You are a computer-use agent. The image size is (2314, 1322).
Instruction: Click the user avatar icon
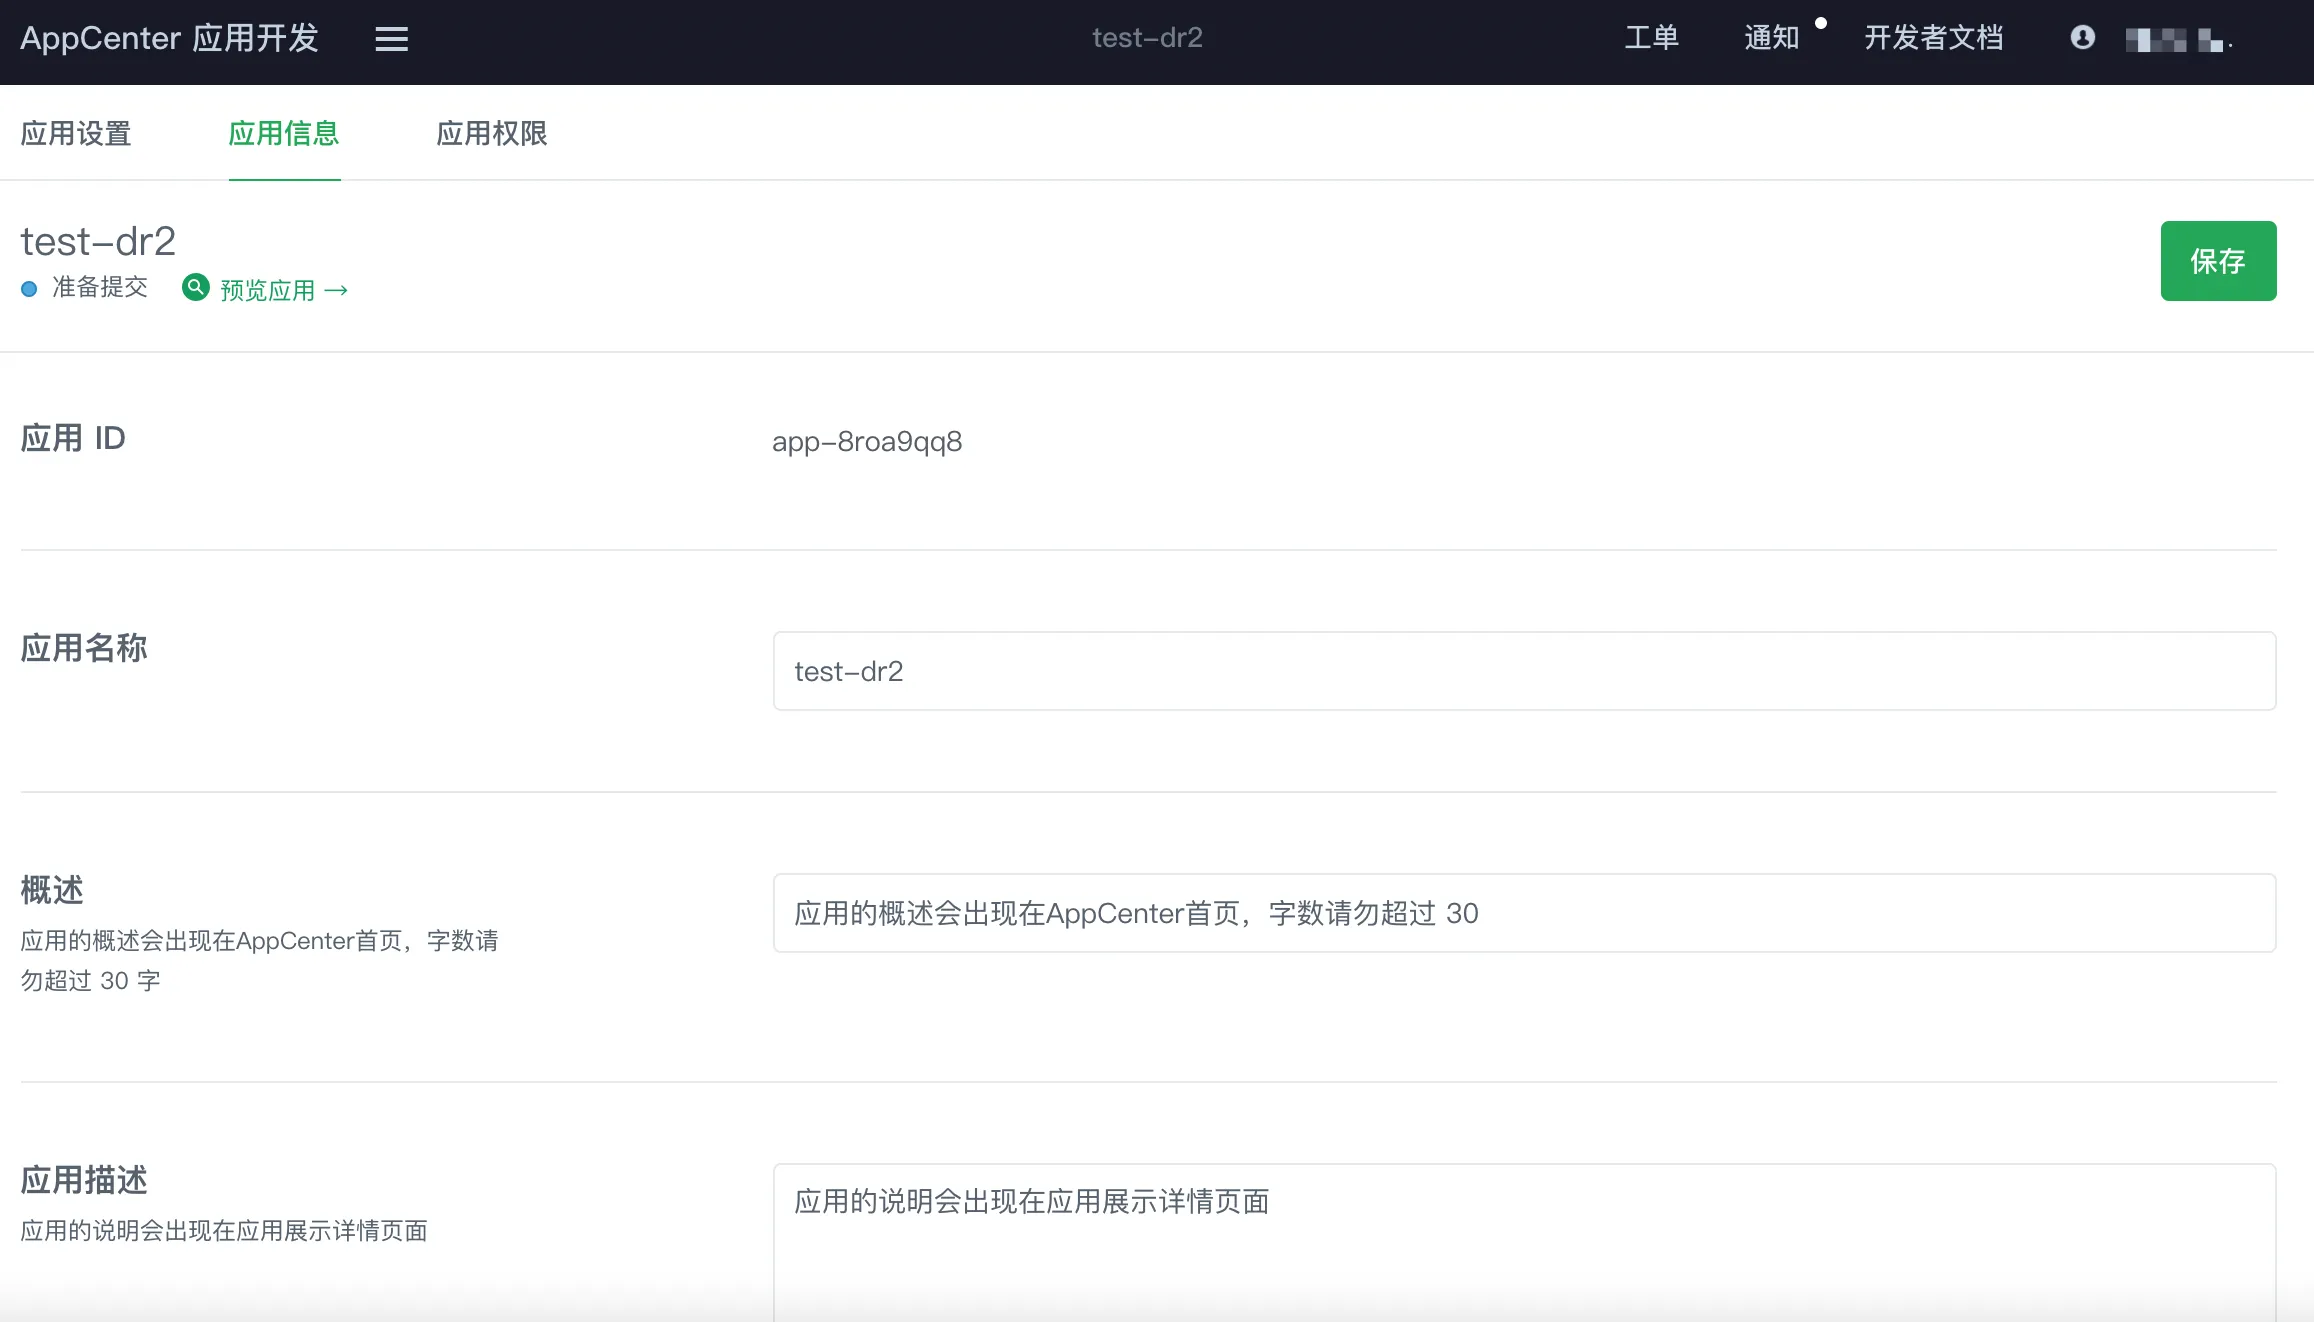[x=2082, y=38]
